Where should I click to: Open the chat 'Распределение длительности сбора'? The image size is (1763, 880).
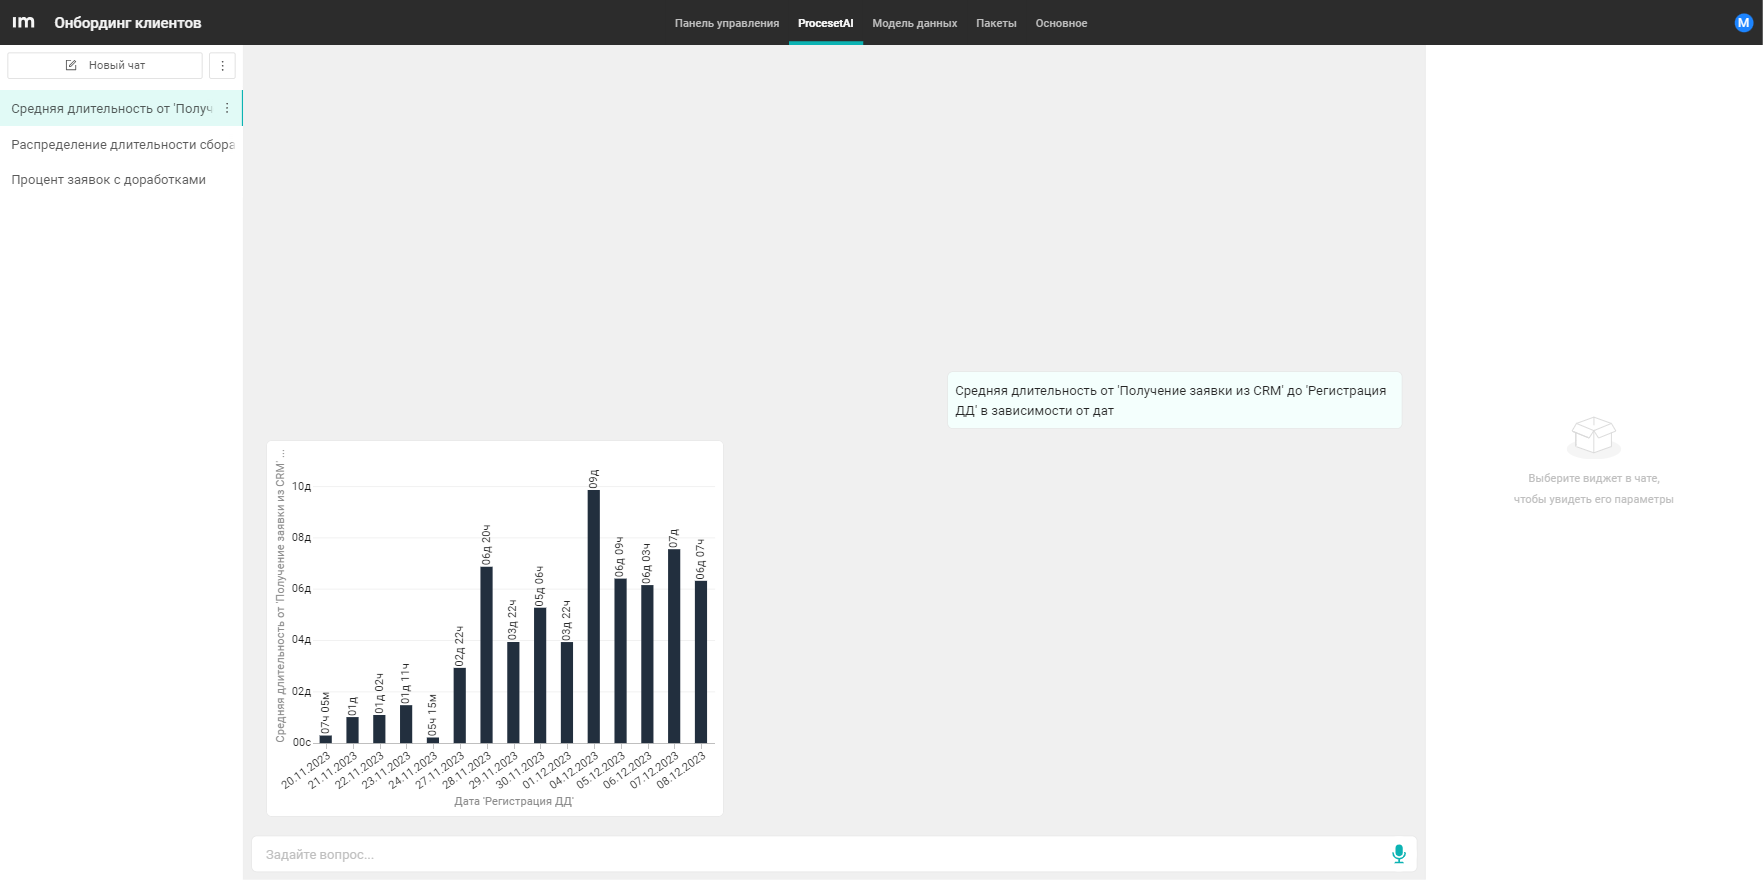pyautogui.click(x=121, y=144)
